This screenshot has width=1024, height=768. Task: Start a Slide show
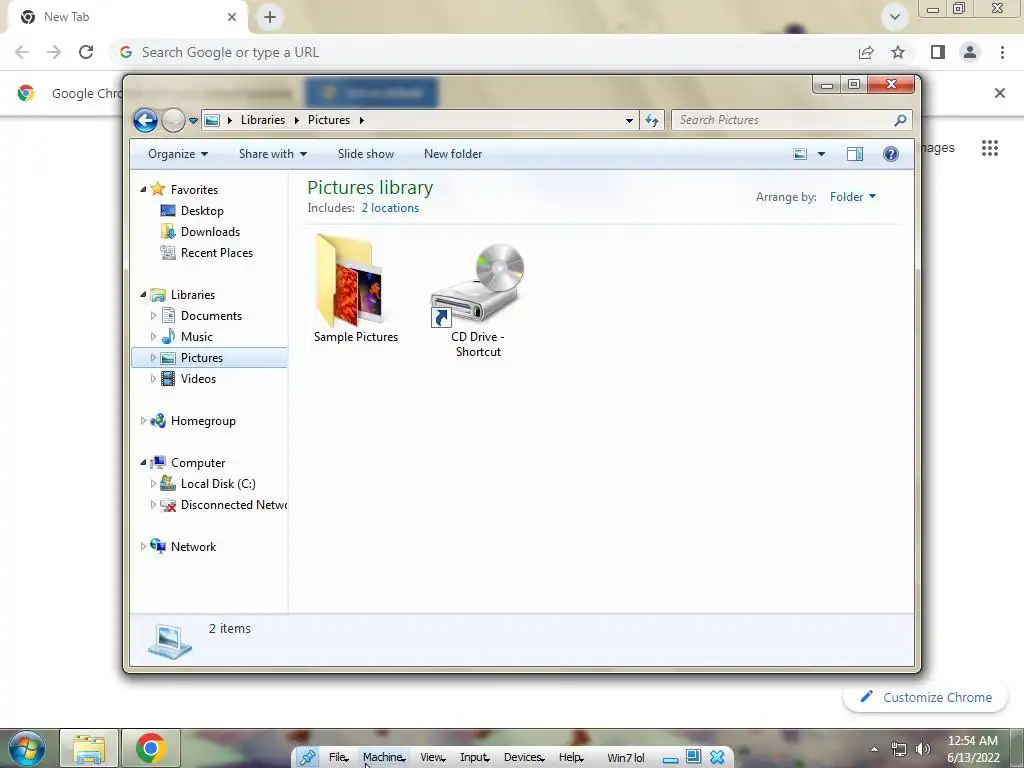(x=366, y=154)
